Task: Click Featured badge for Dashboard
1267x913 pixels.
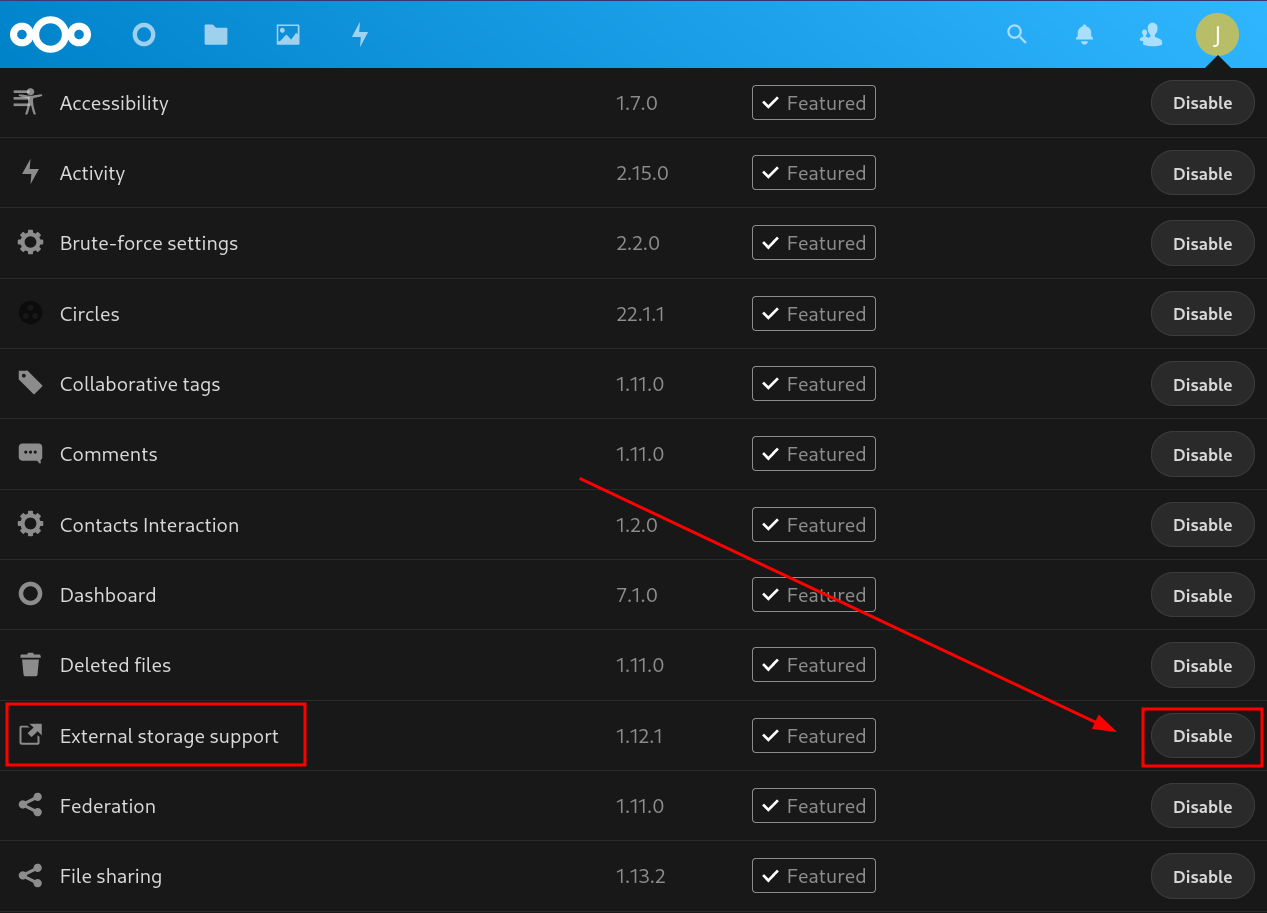Action: 813,595
